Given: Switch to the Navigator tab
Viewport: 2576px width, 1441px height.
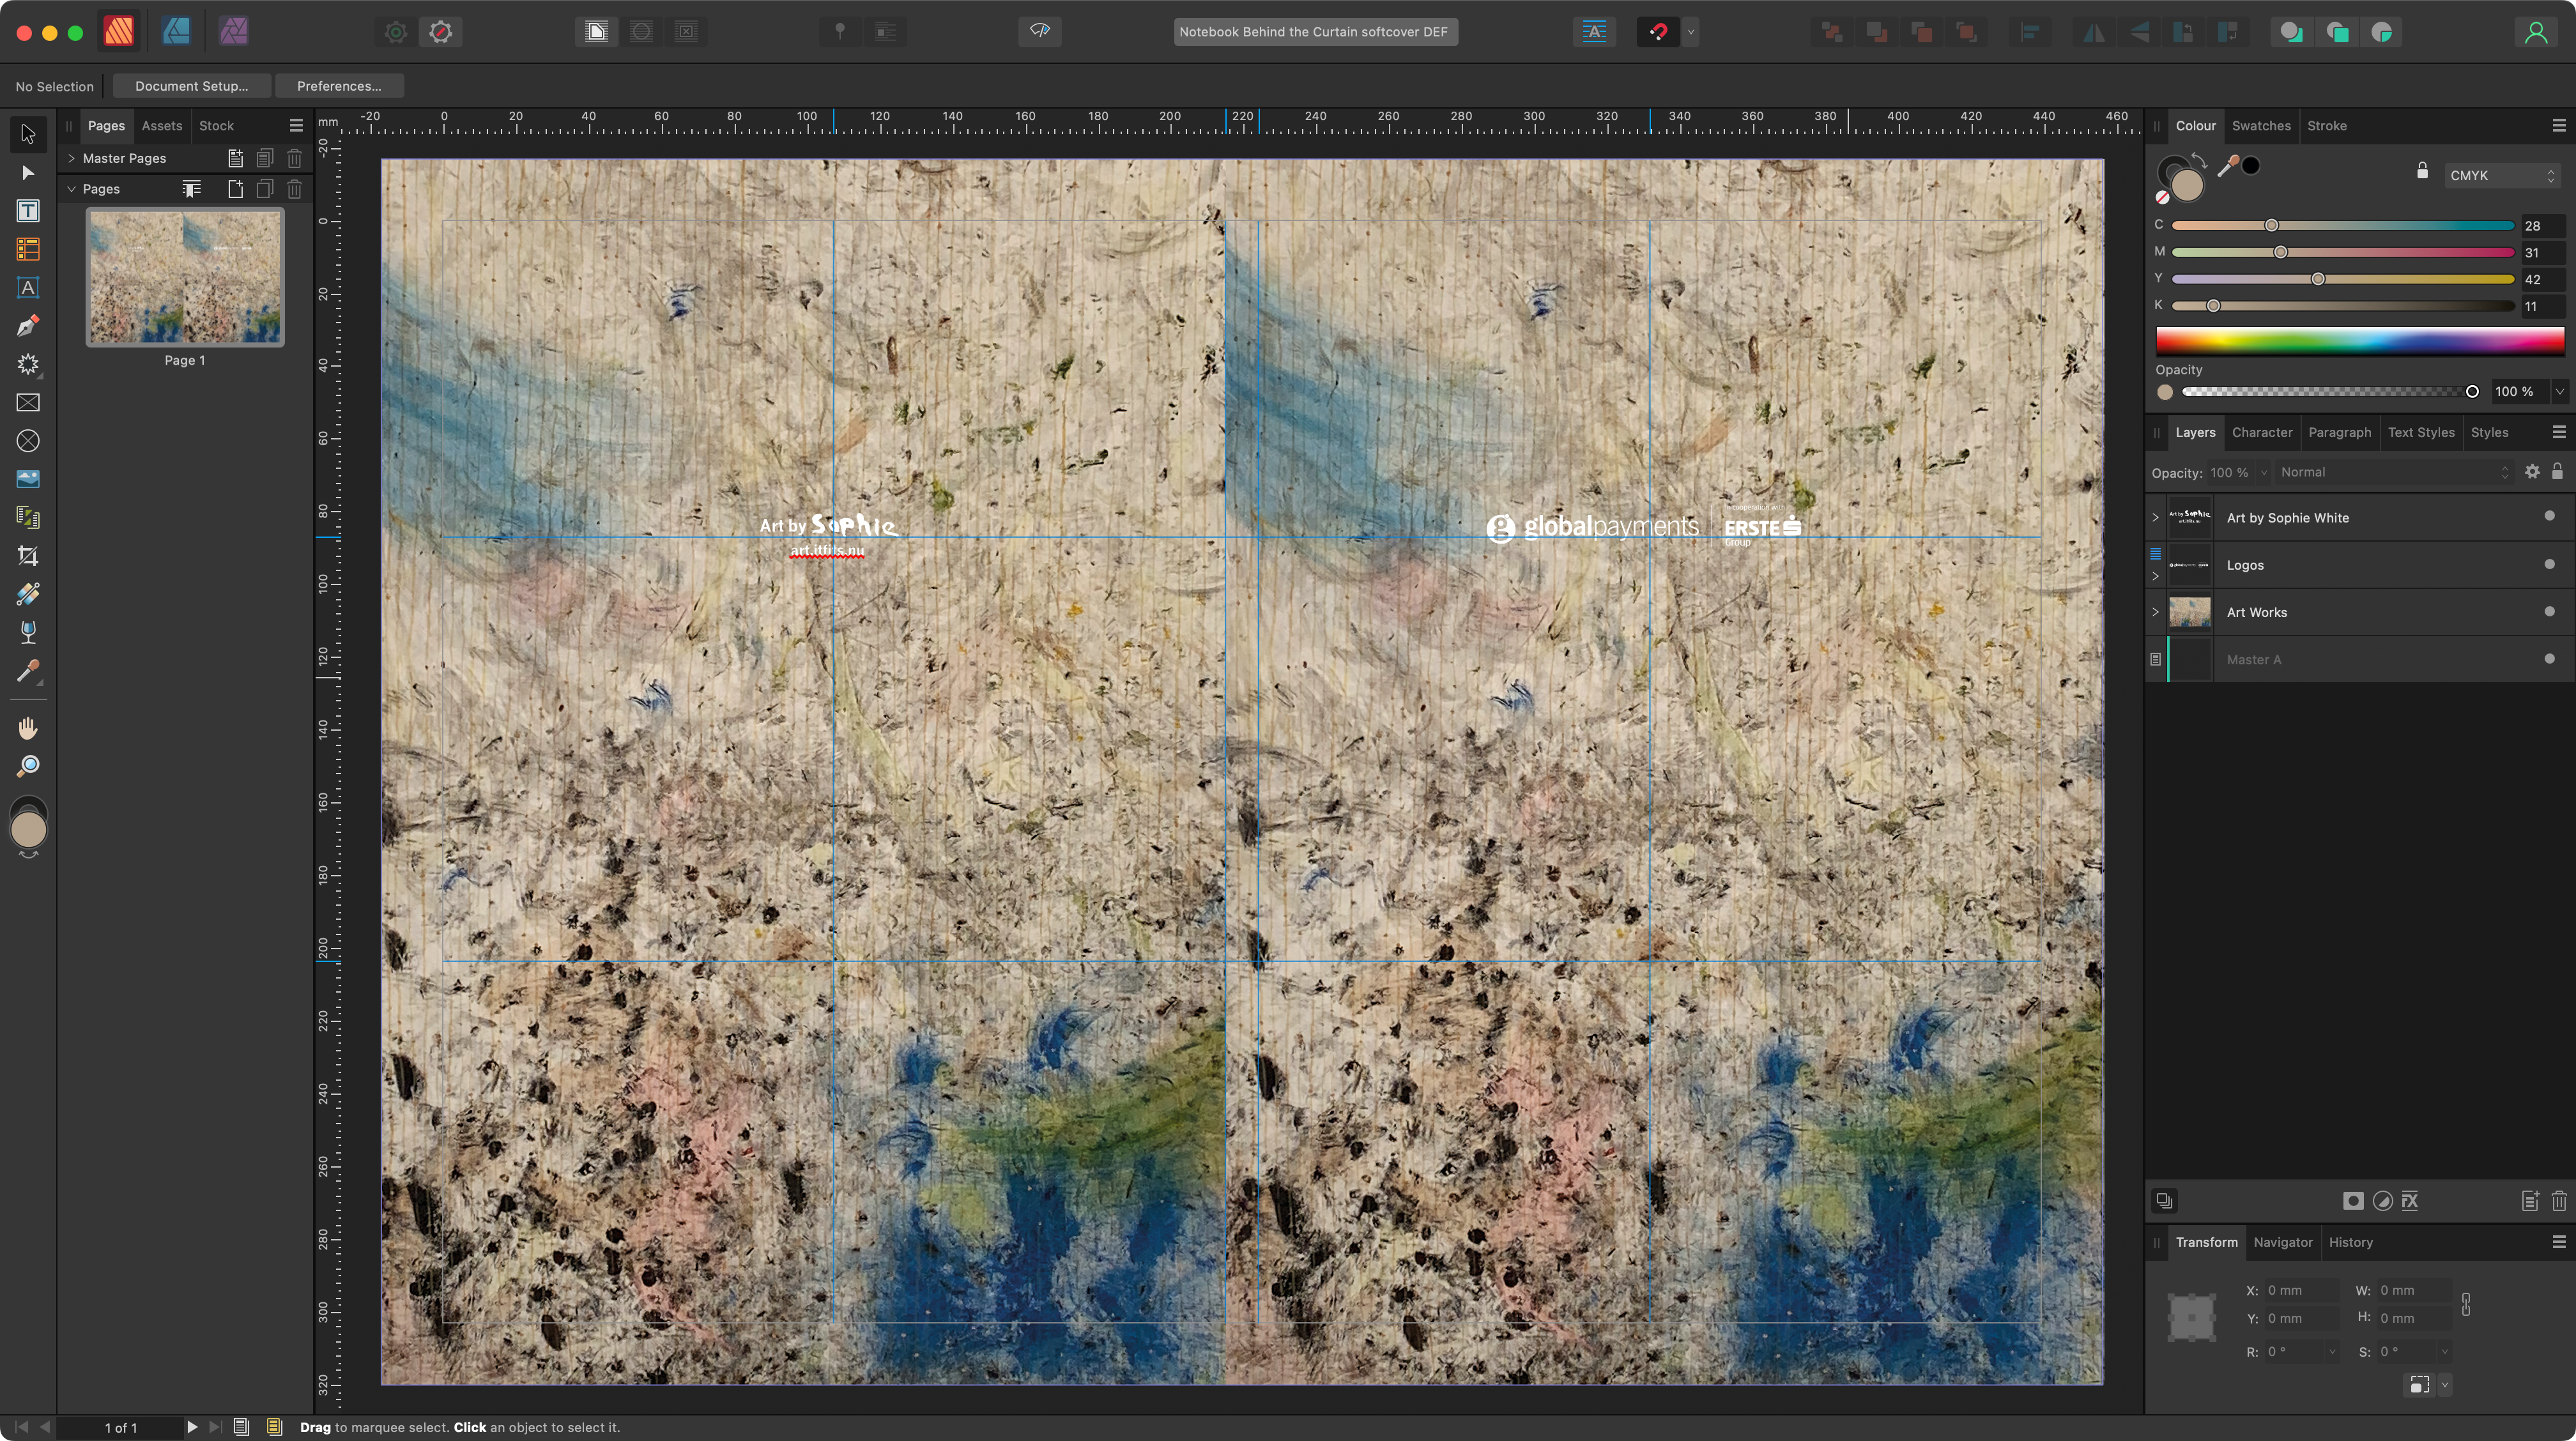Looking at the screenshot, I should [2282, 1242].
